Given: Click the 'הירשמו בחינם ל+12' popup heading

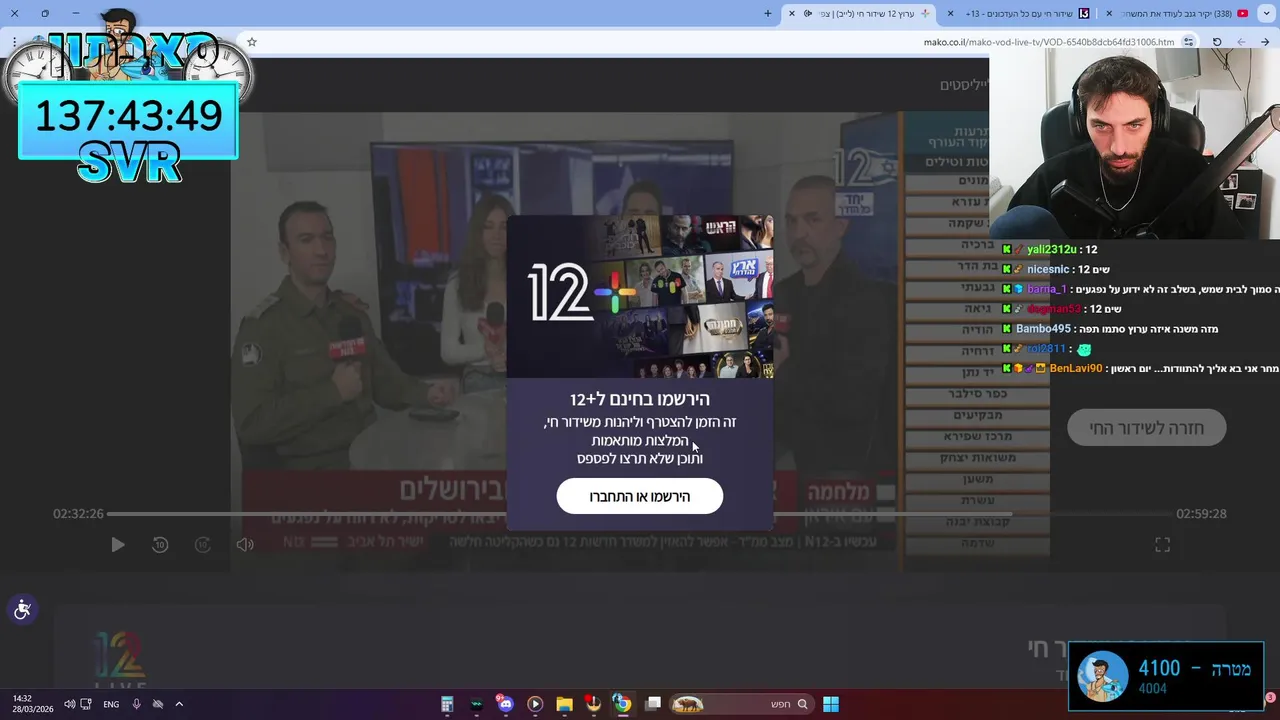Looking at the screenshot, I should click(640, 399).
